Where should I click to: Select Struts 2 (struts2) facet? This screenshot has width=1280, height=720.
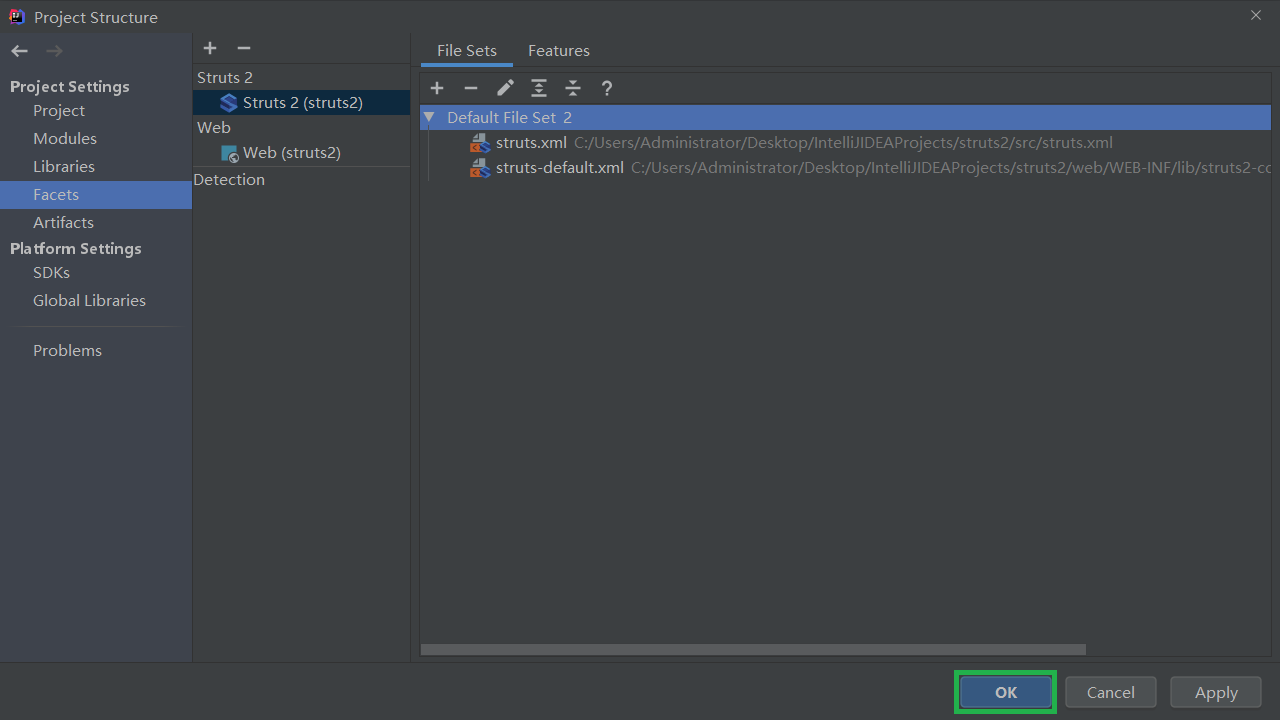point(302,103)
